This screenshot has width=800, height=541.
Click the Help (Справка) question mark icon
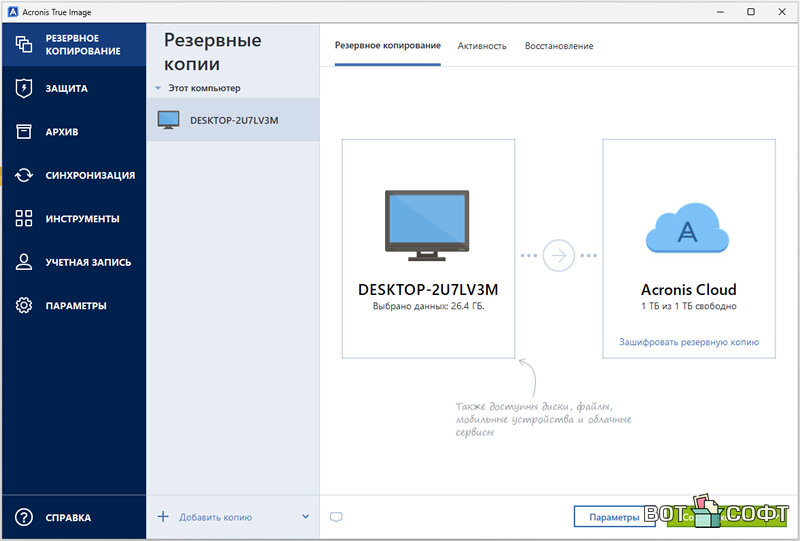pyautogui.click(x=24, y=517)
